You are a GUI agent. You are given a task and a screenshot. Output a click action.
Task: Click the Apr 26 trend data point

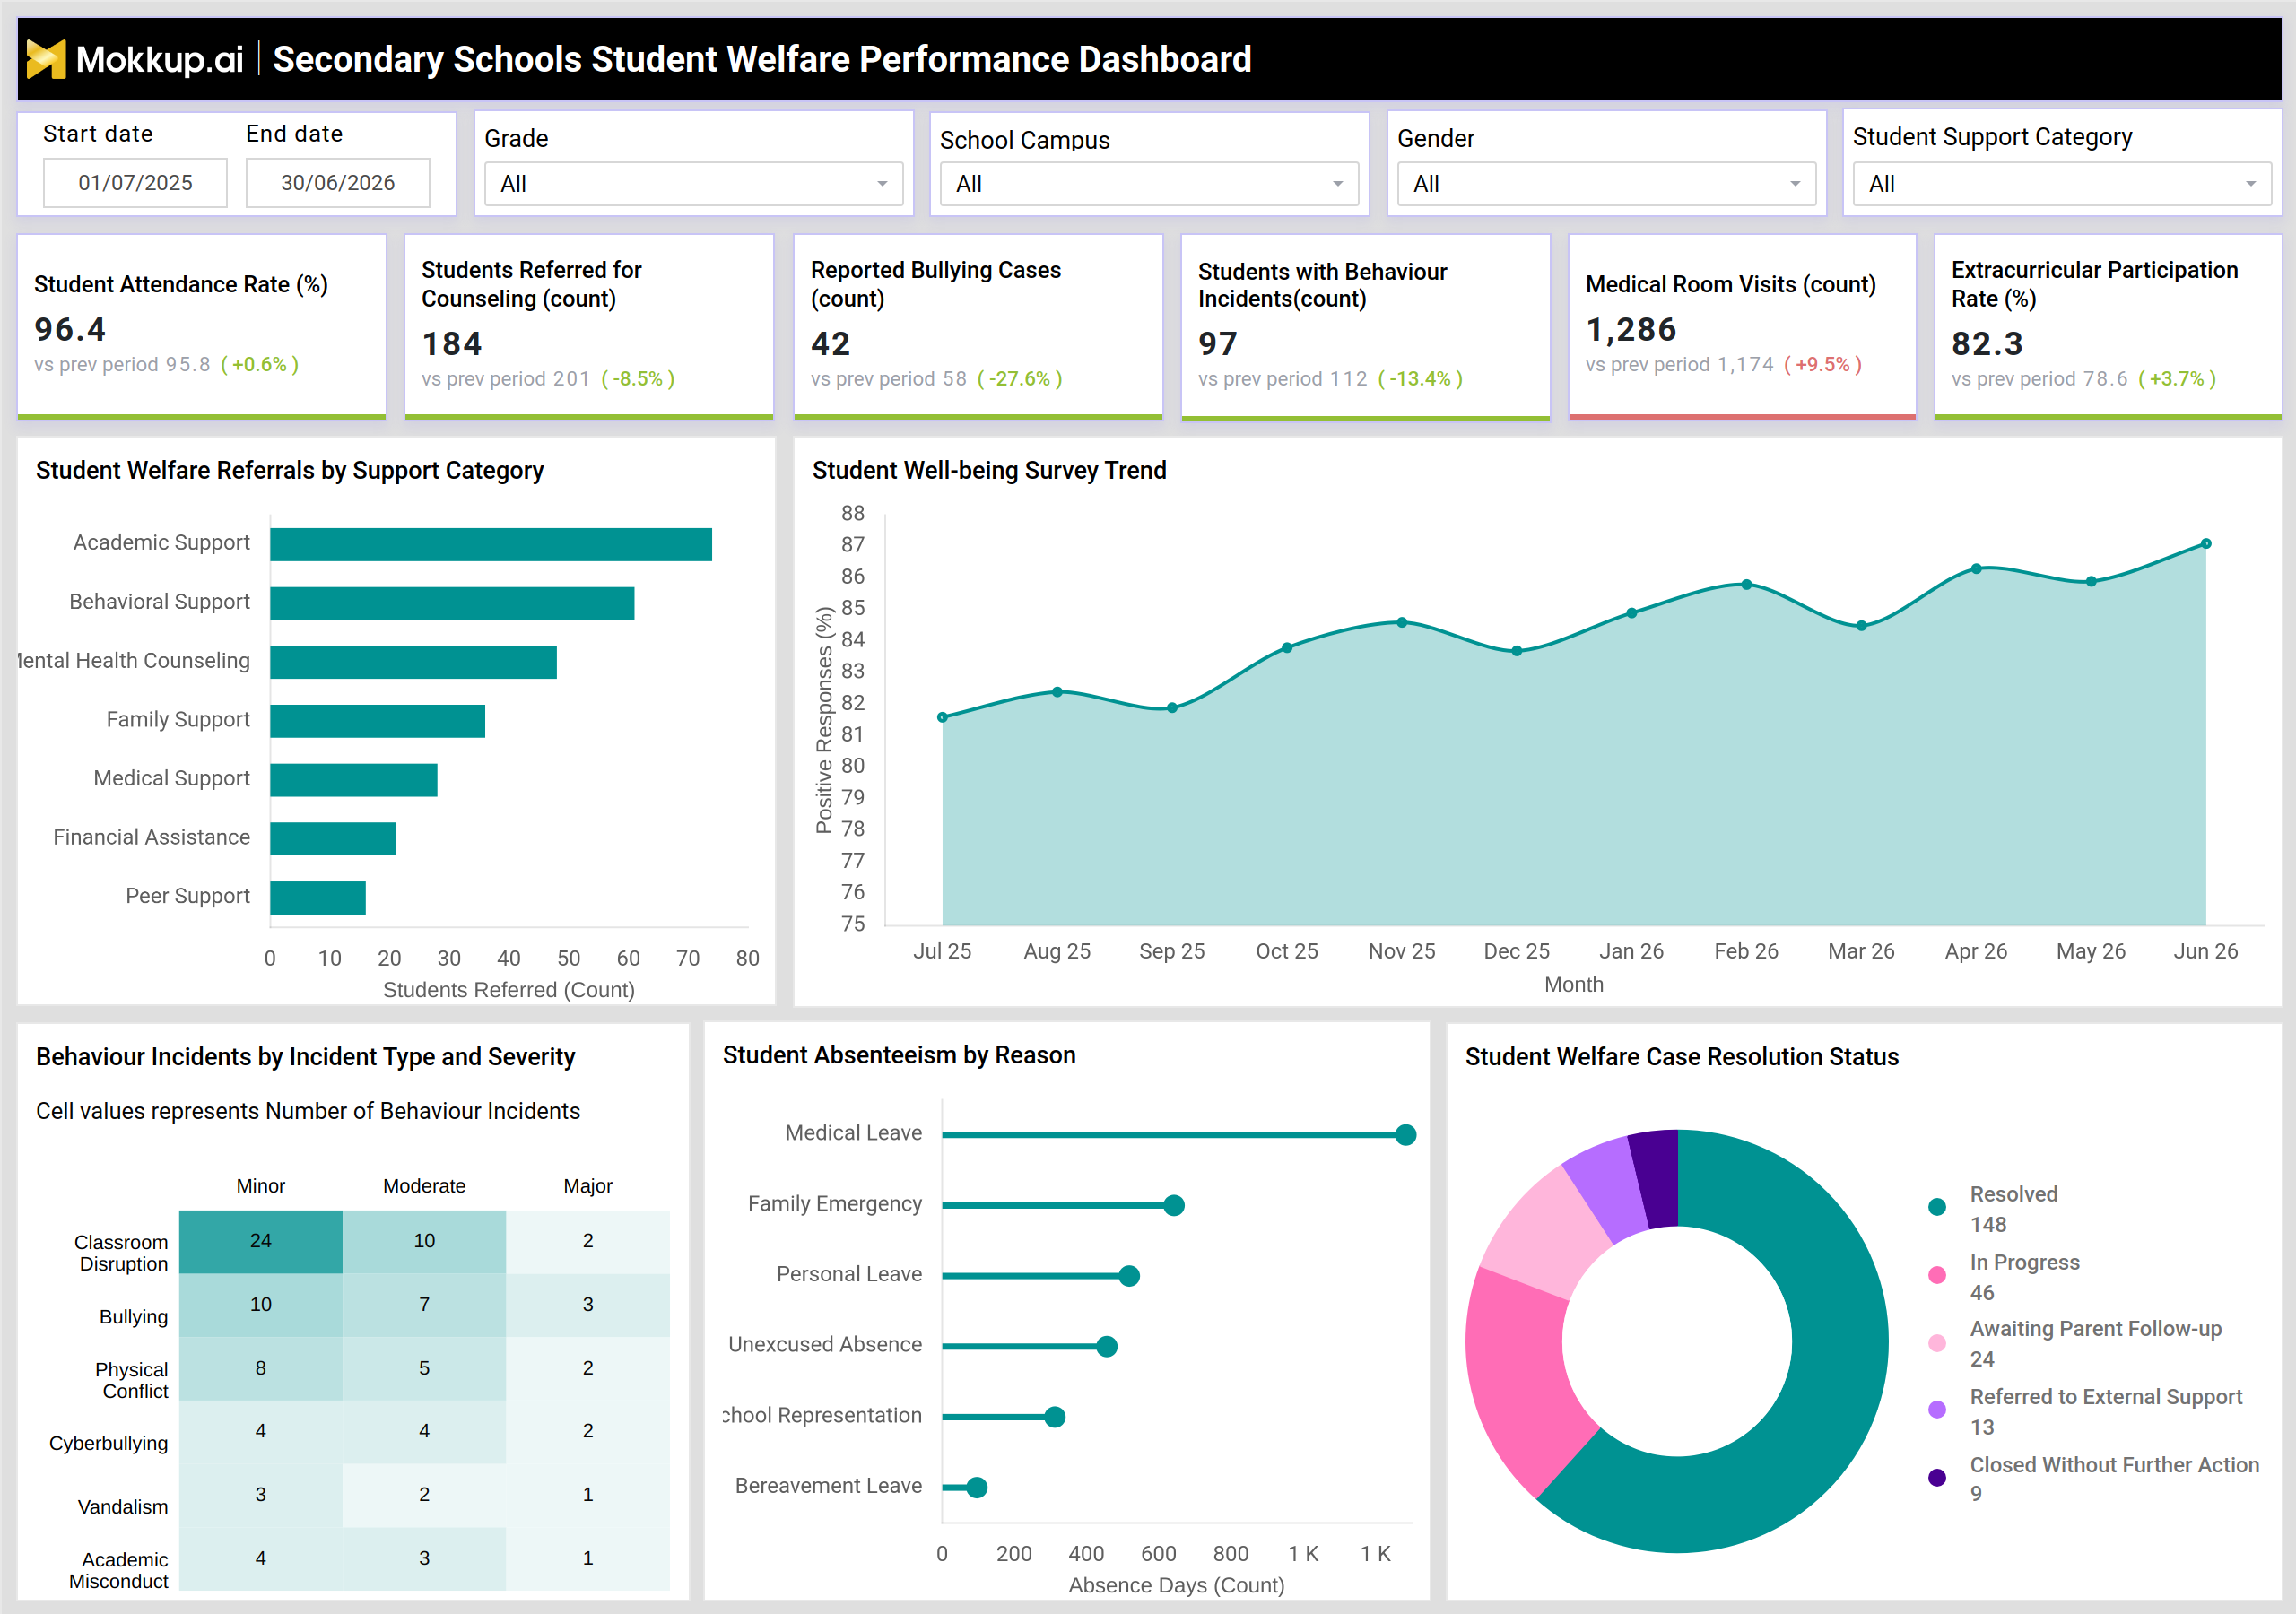point(1976,569)
